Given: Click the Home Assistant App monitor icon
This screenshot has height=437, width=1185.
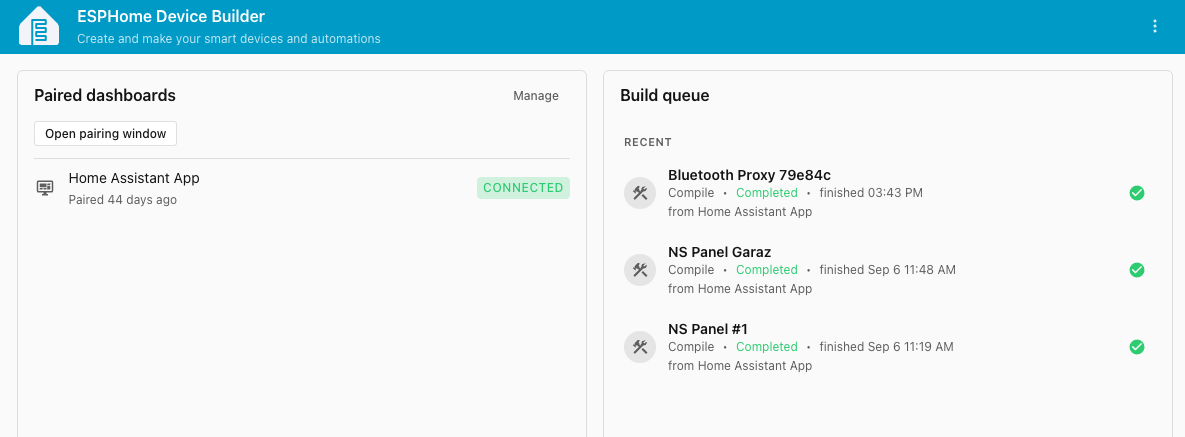Looking at the screenshot, I should (45, 188).
